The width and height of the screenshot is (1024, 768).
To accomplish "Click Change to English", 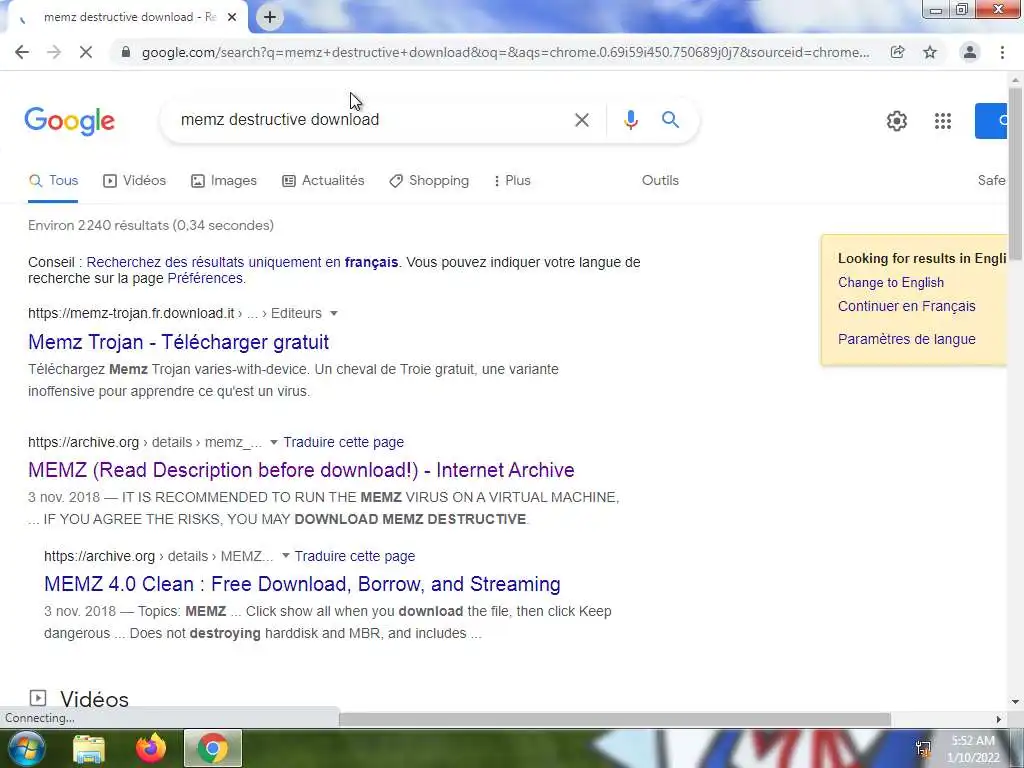I will coord(891,283).
